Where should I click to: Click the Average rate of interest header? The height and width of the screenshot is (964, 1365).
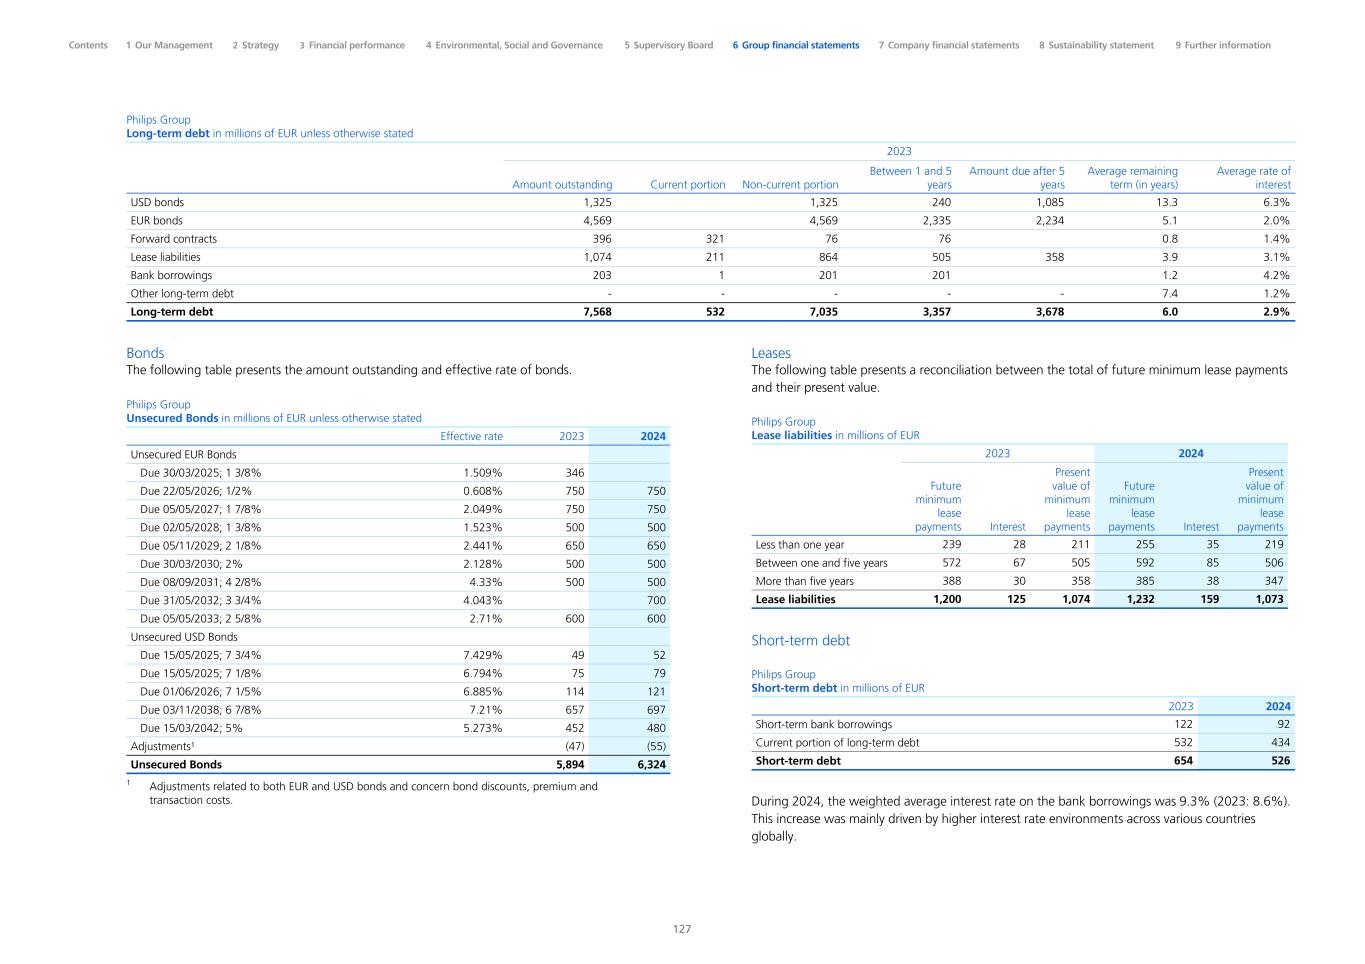(1253, 177)
